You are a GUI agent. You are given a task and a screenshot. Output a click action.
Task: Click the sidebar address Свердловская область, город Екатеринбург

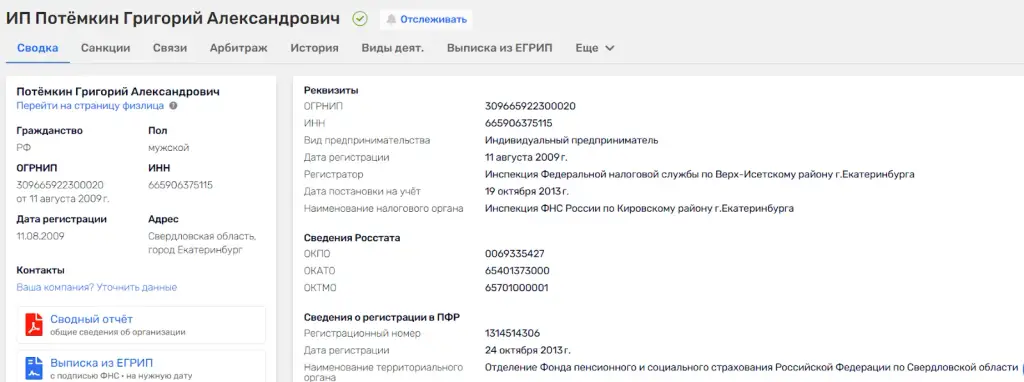202,243
